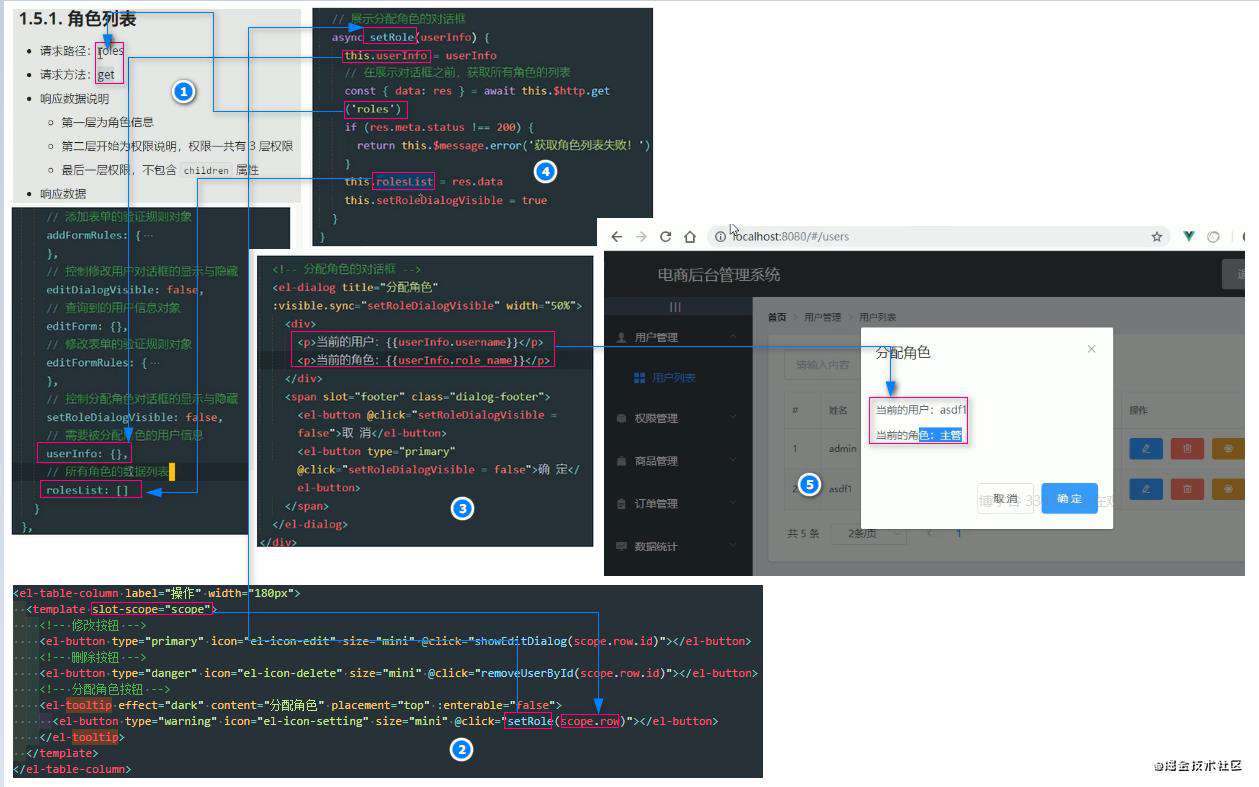Screen dimensions: 1259x787
Task: Click 'this.setRoleDialogVisible = true' code line
Action: point(446,200)
